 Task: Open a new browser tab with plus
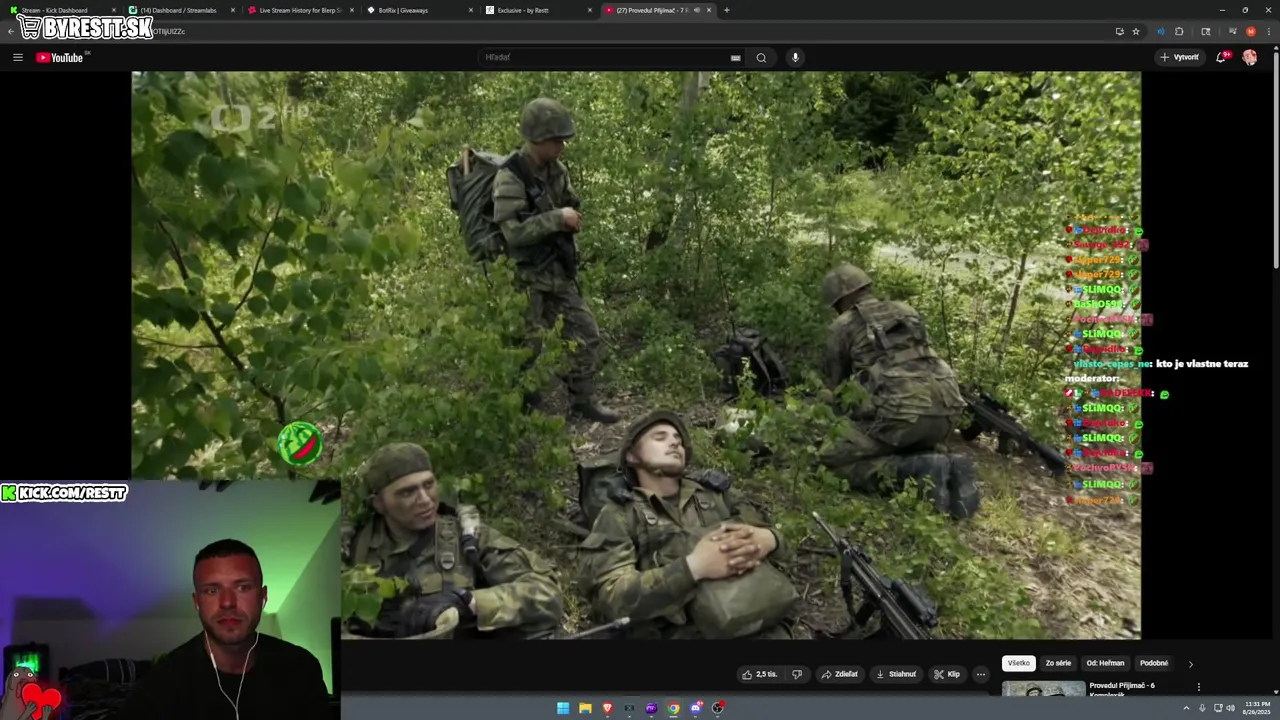coord(726,10)
